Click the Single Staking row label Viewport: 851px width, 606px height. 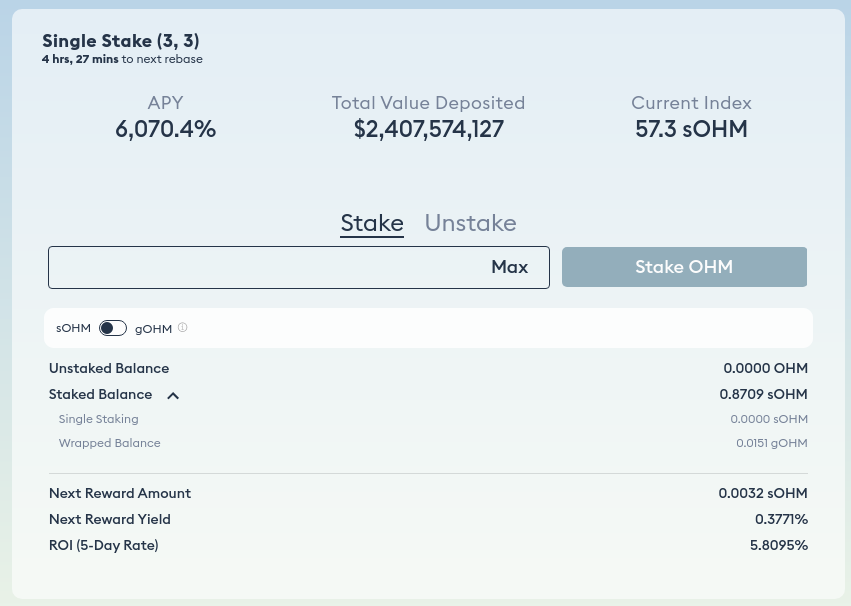[x=98, y=419]
